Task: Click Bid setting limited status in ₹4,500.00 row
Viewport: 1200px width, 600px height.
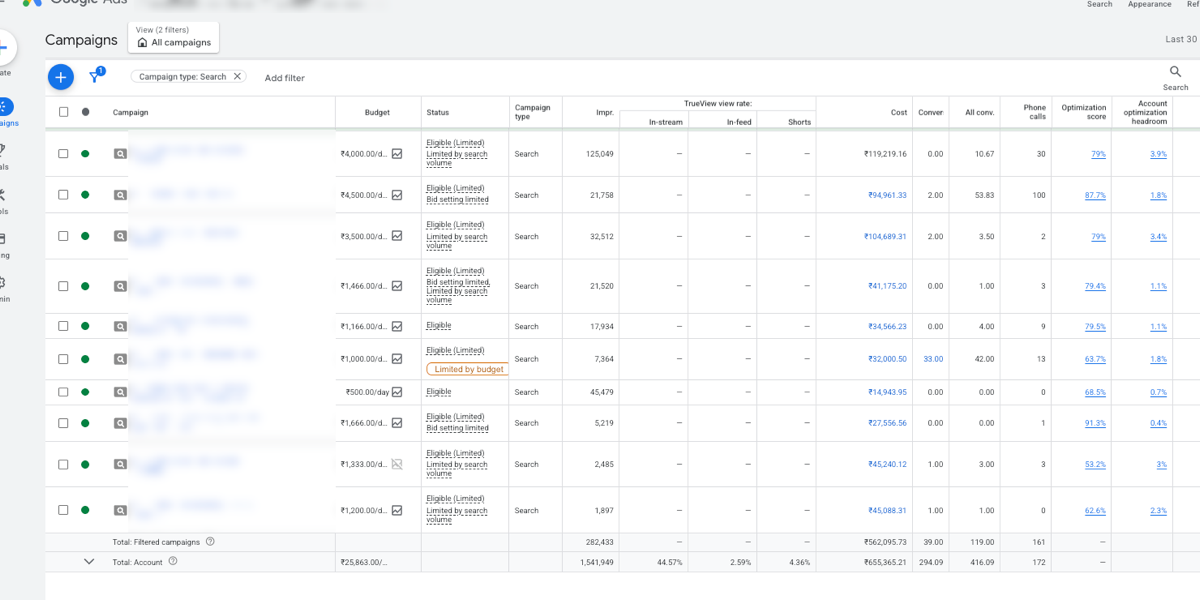Action: point(457,199)
